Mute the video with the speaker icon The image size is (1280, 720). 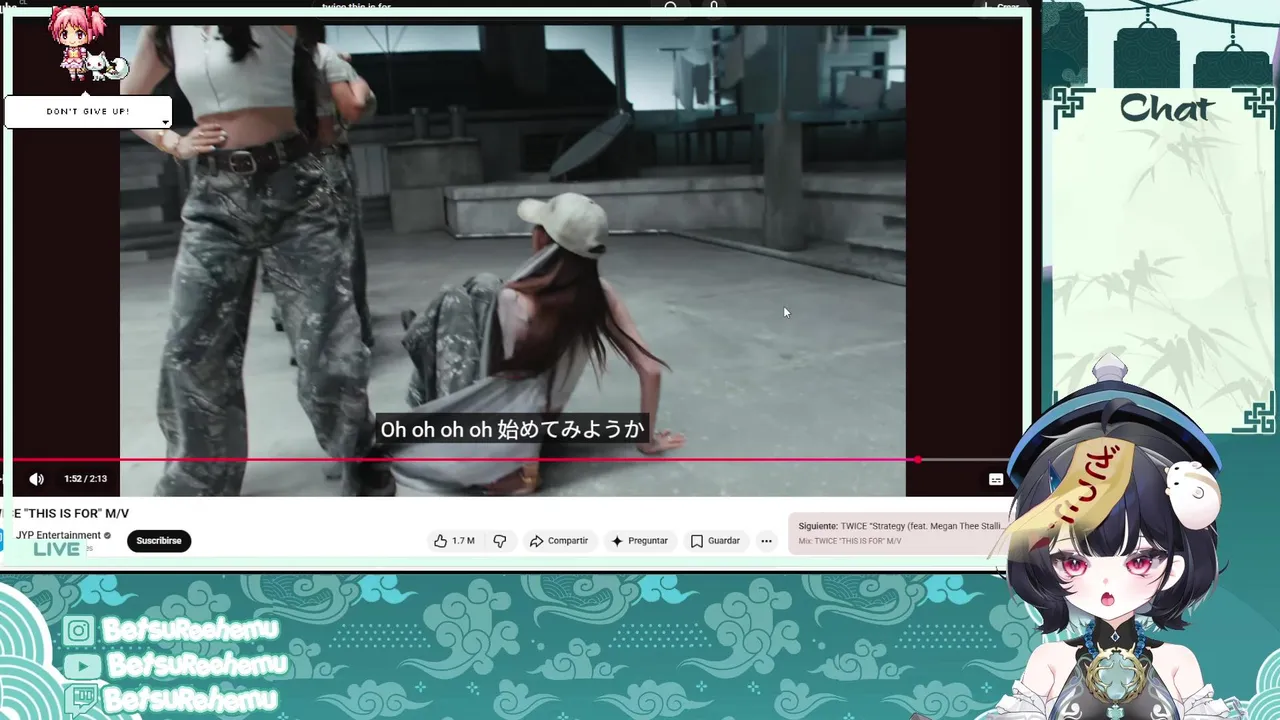(37, 479)
